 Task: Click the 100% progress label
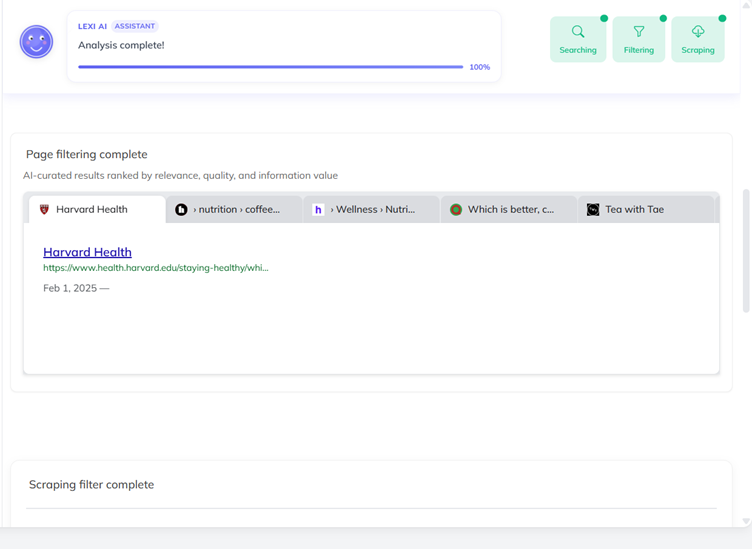[x=480, y=67]
